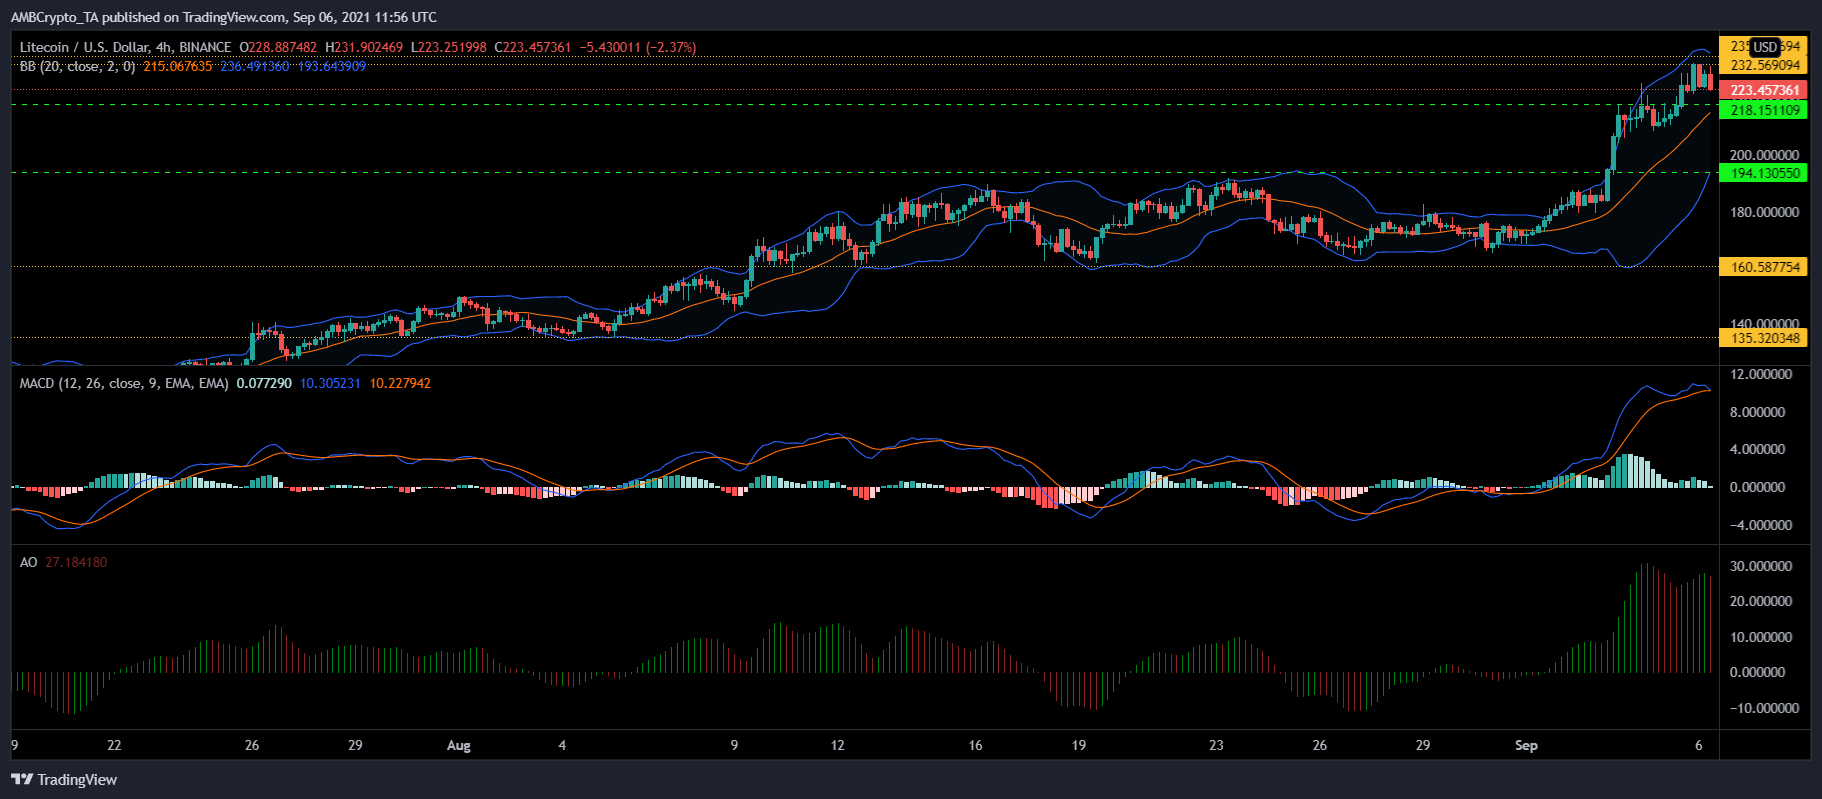
Task: Open the USD currency label on price axis
Action: tap(1765, 47)
